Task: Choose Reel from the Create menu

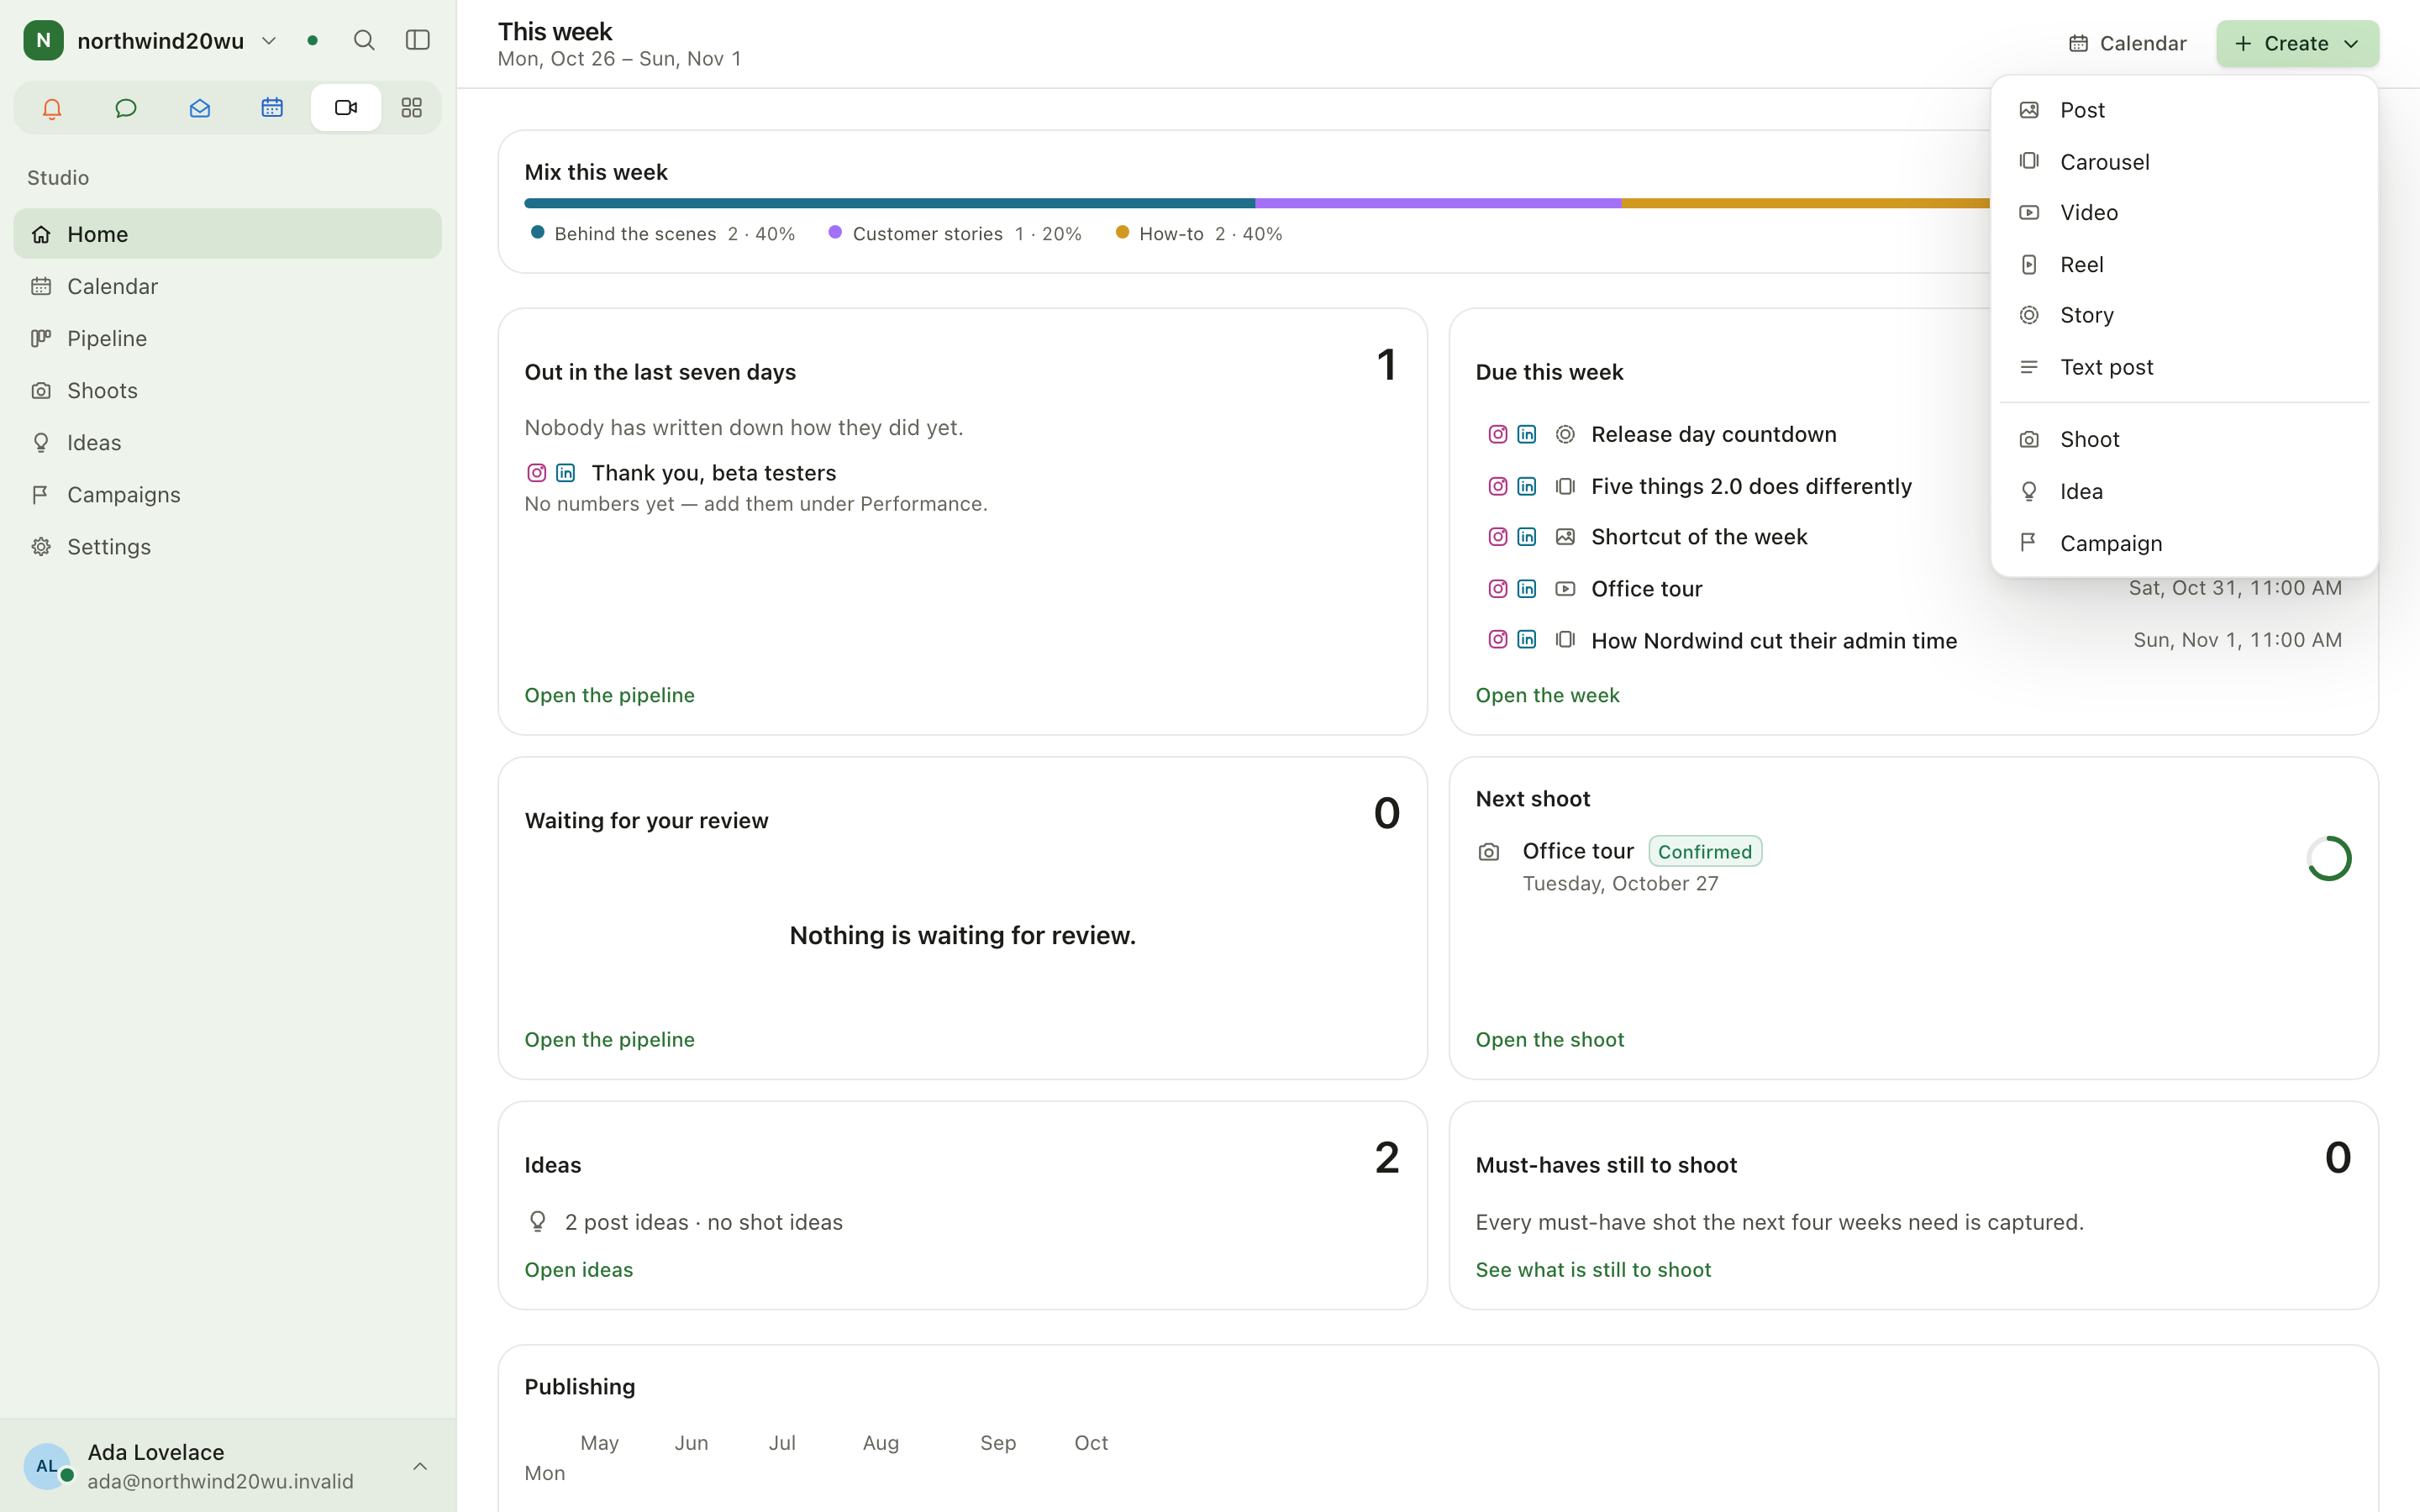Action: click(2184, 264)
